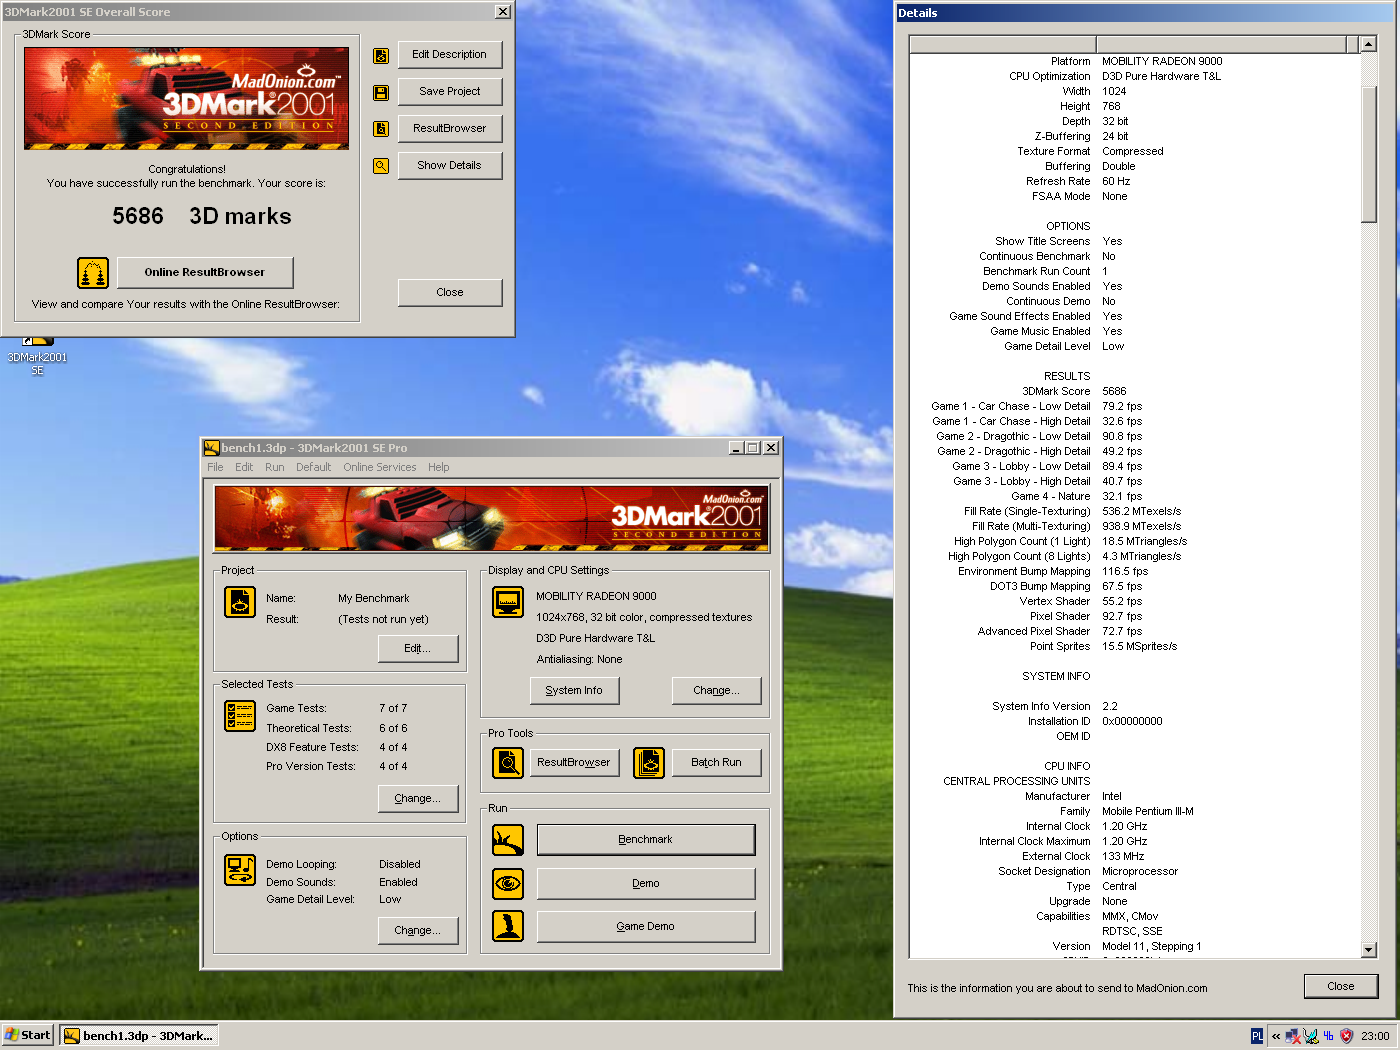Image resolution: width=1400 pixels, height=1050 pixels.
Task: Click the ResultBrowser icon in Overall Score window
Action: pyautogui.click(x=381, y=129)
